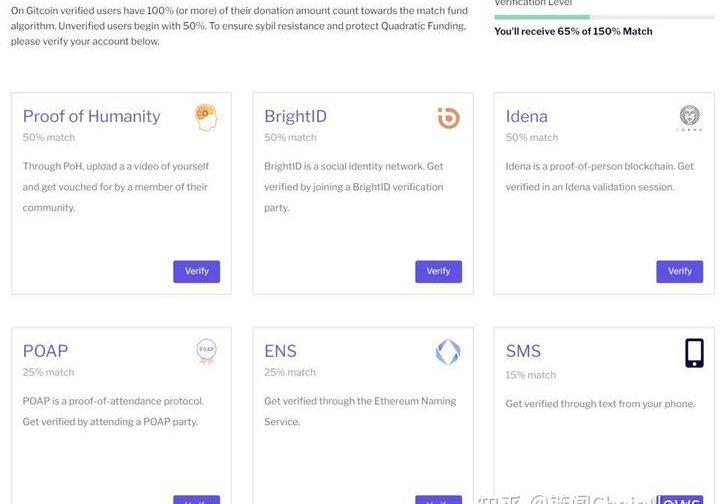Click the ENS Verify button

coord(439,500)
